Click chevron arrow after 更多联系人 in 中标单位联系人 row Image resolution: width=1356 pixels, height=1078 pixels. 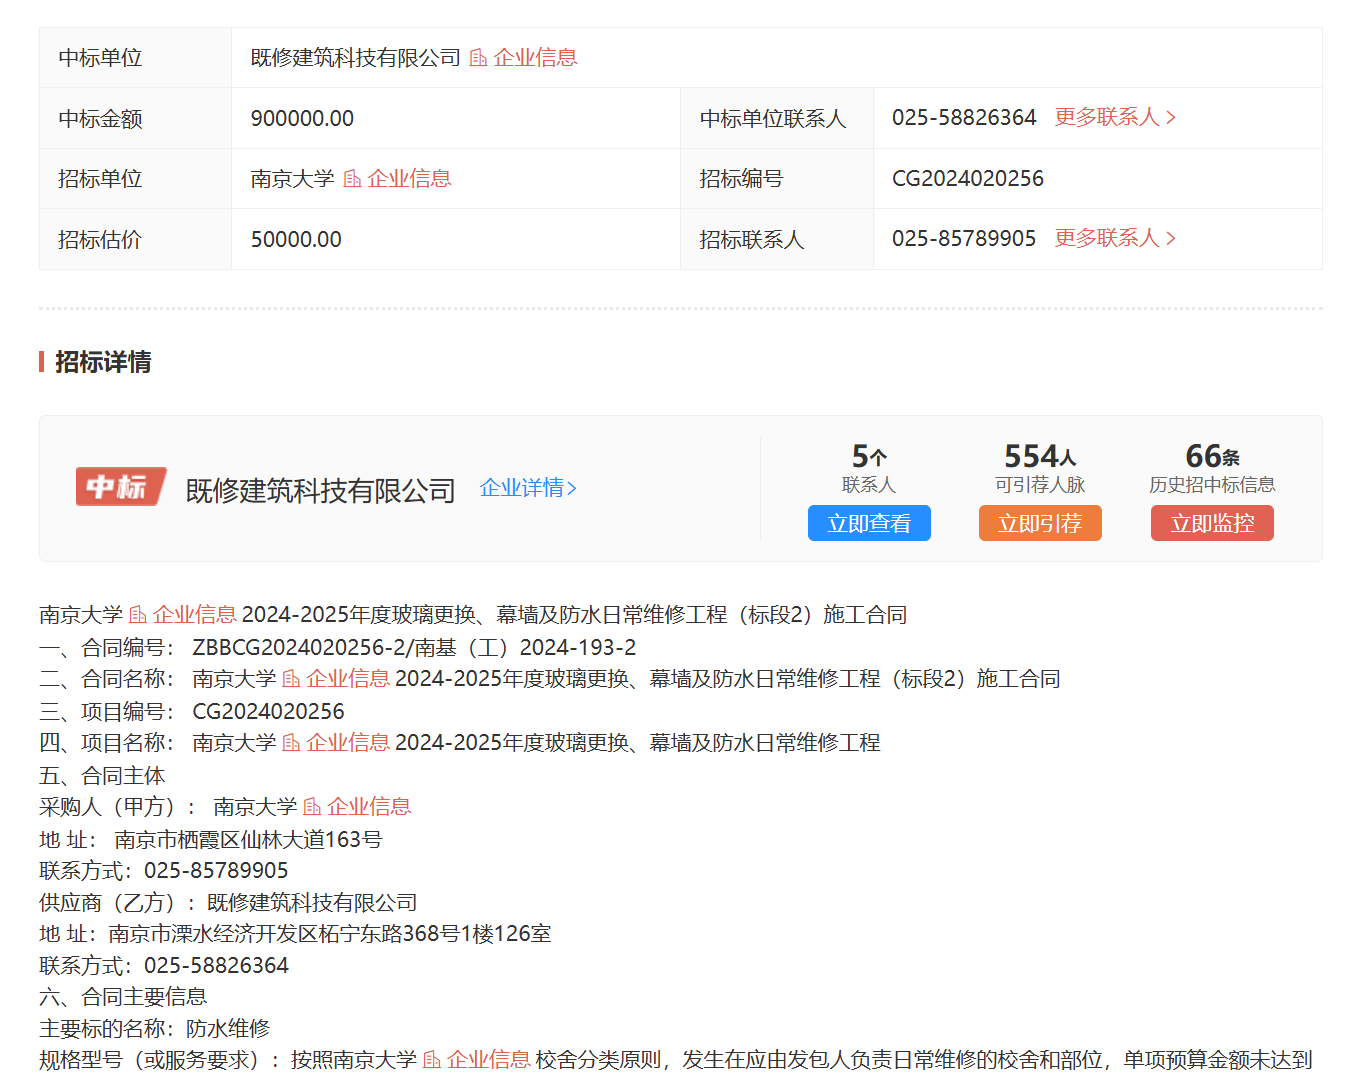(x=1171, y=118)
